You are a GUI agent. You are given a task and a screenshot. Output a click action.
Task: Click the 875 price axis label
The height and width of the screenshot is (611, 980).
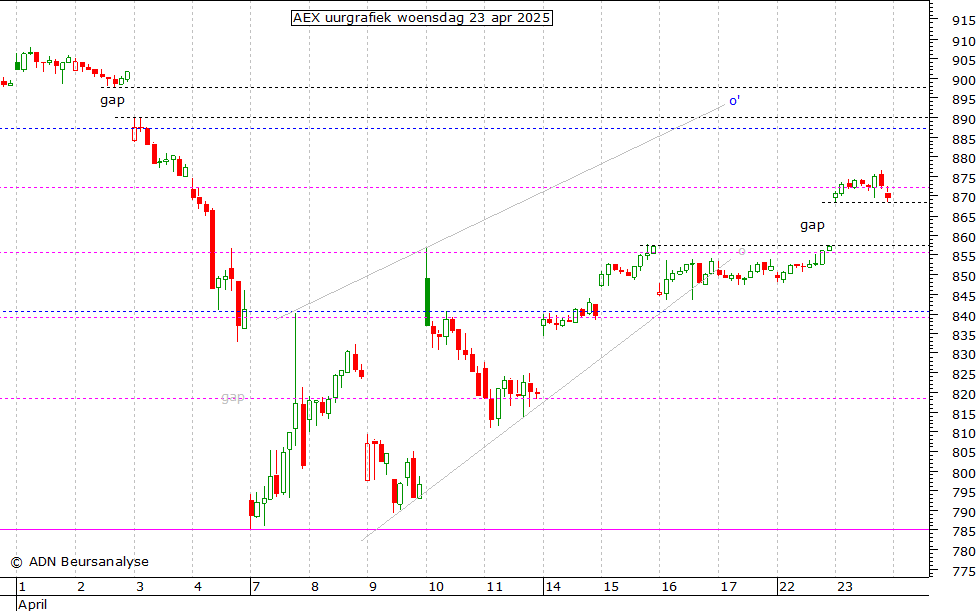(x=963, y=179)
